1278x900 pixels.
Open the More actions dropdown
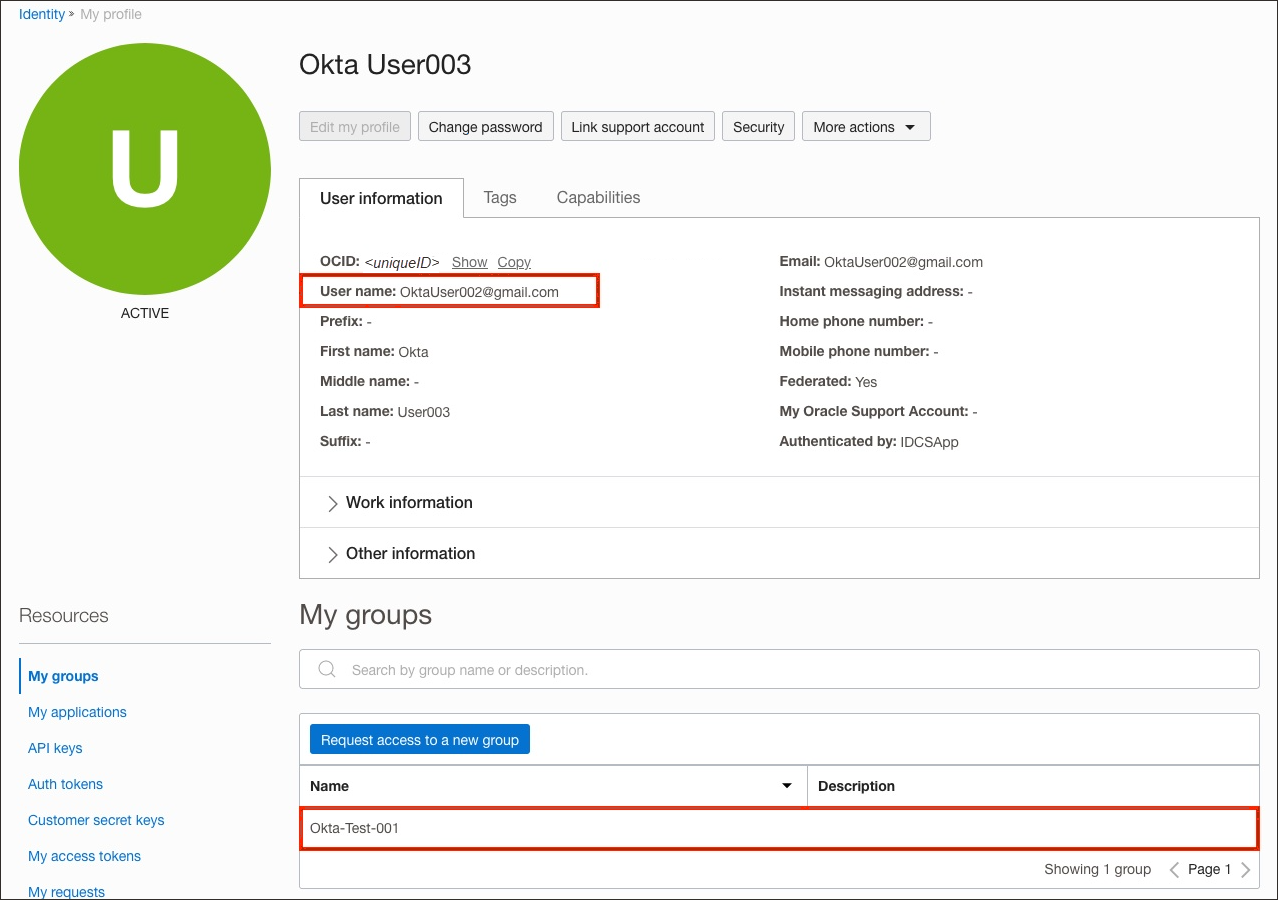click(x=866, y=126)
